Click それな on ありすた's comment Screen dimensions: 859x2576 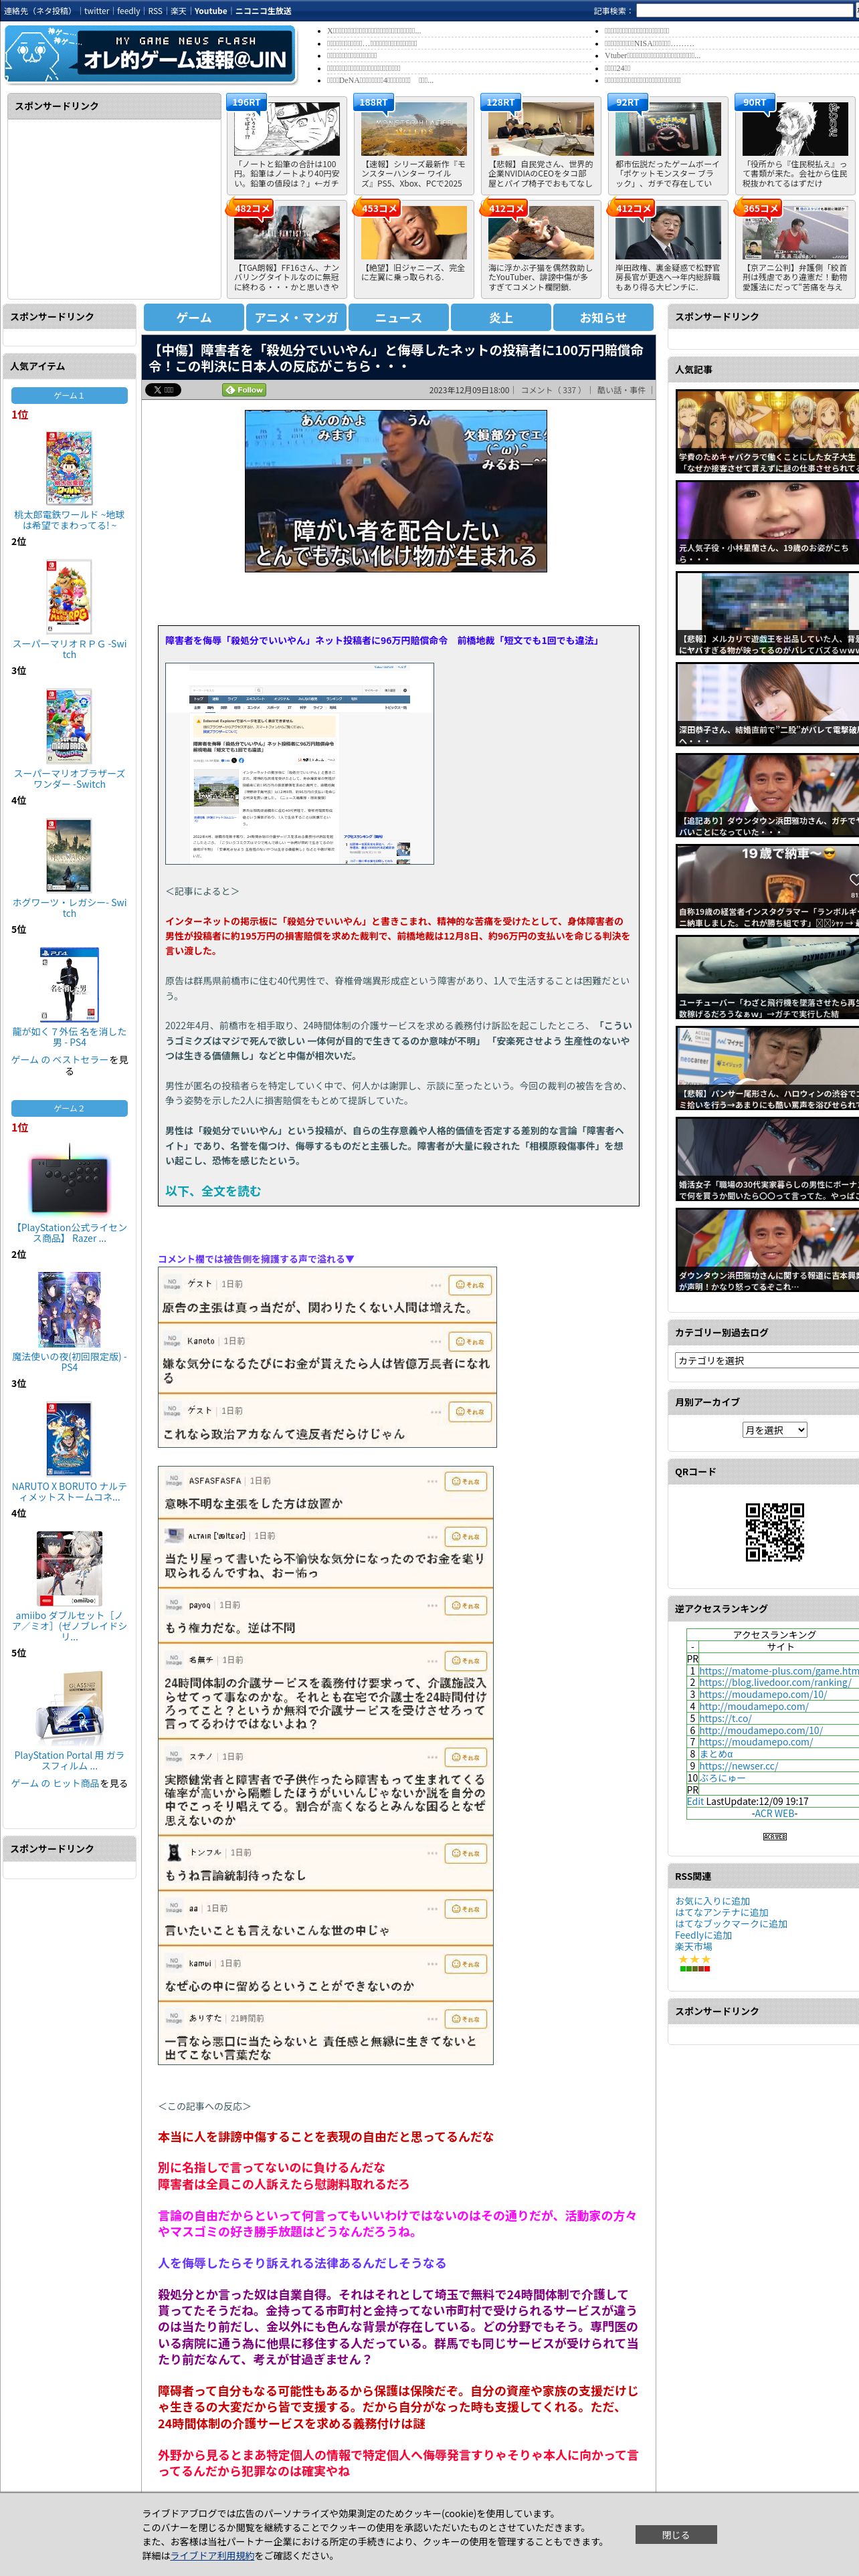466,2019
